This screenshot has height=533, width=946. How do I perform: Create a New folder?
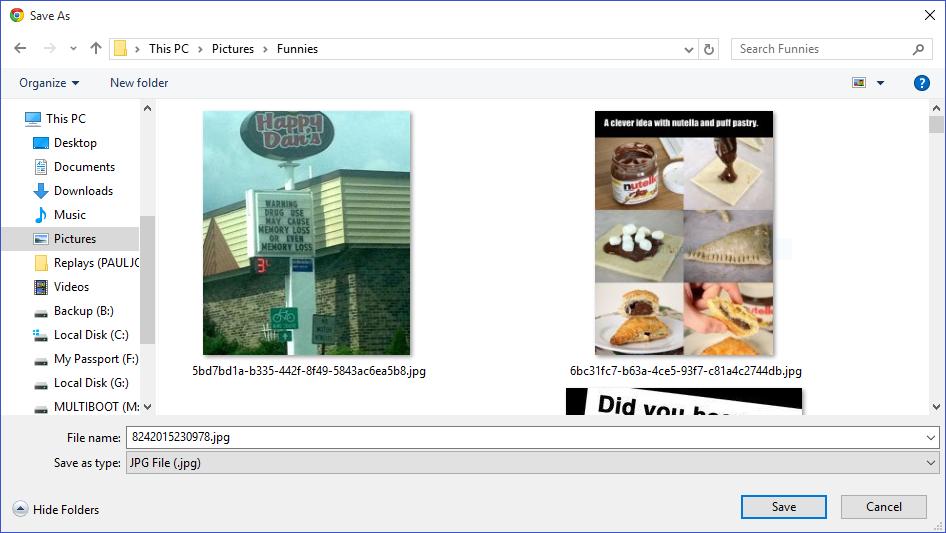point(139,83)
